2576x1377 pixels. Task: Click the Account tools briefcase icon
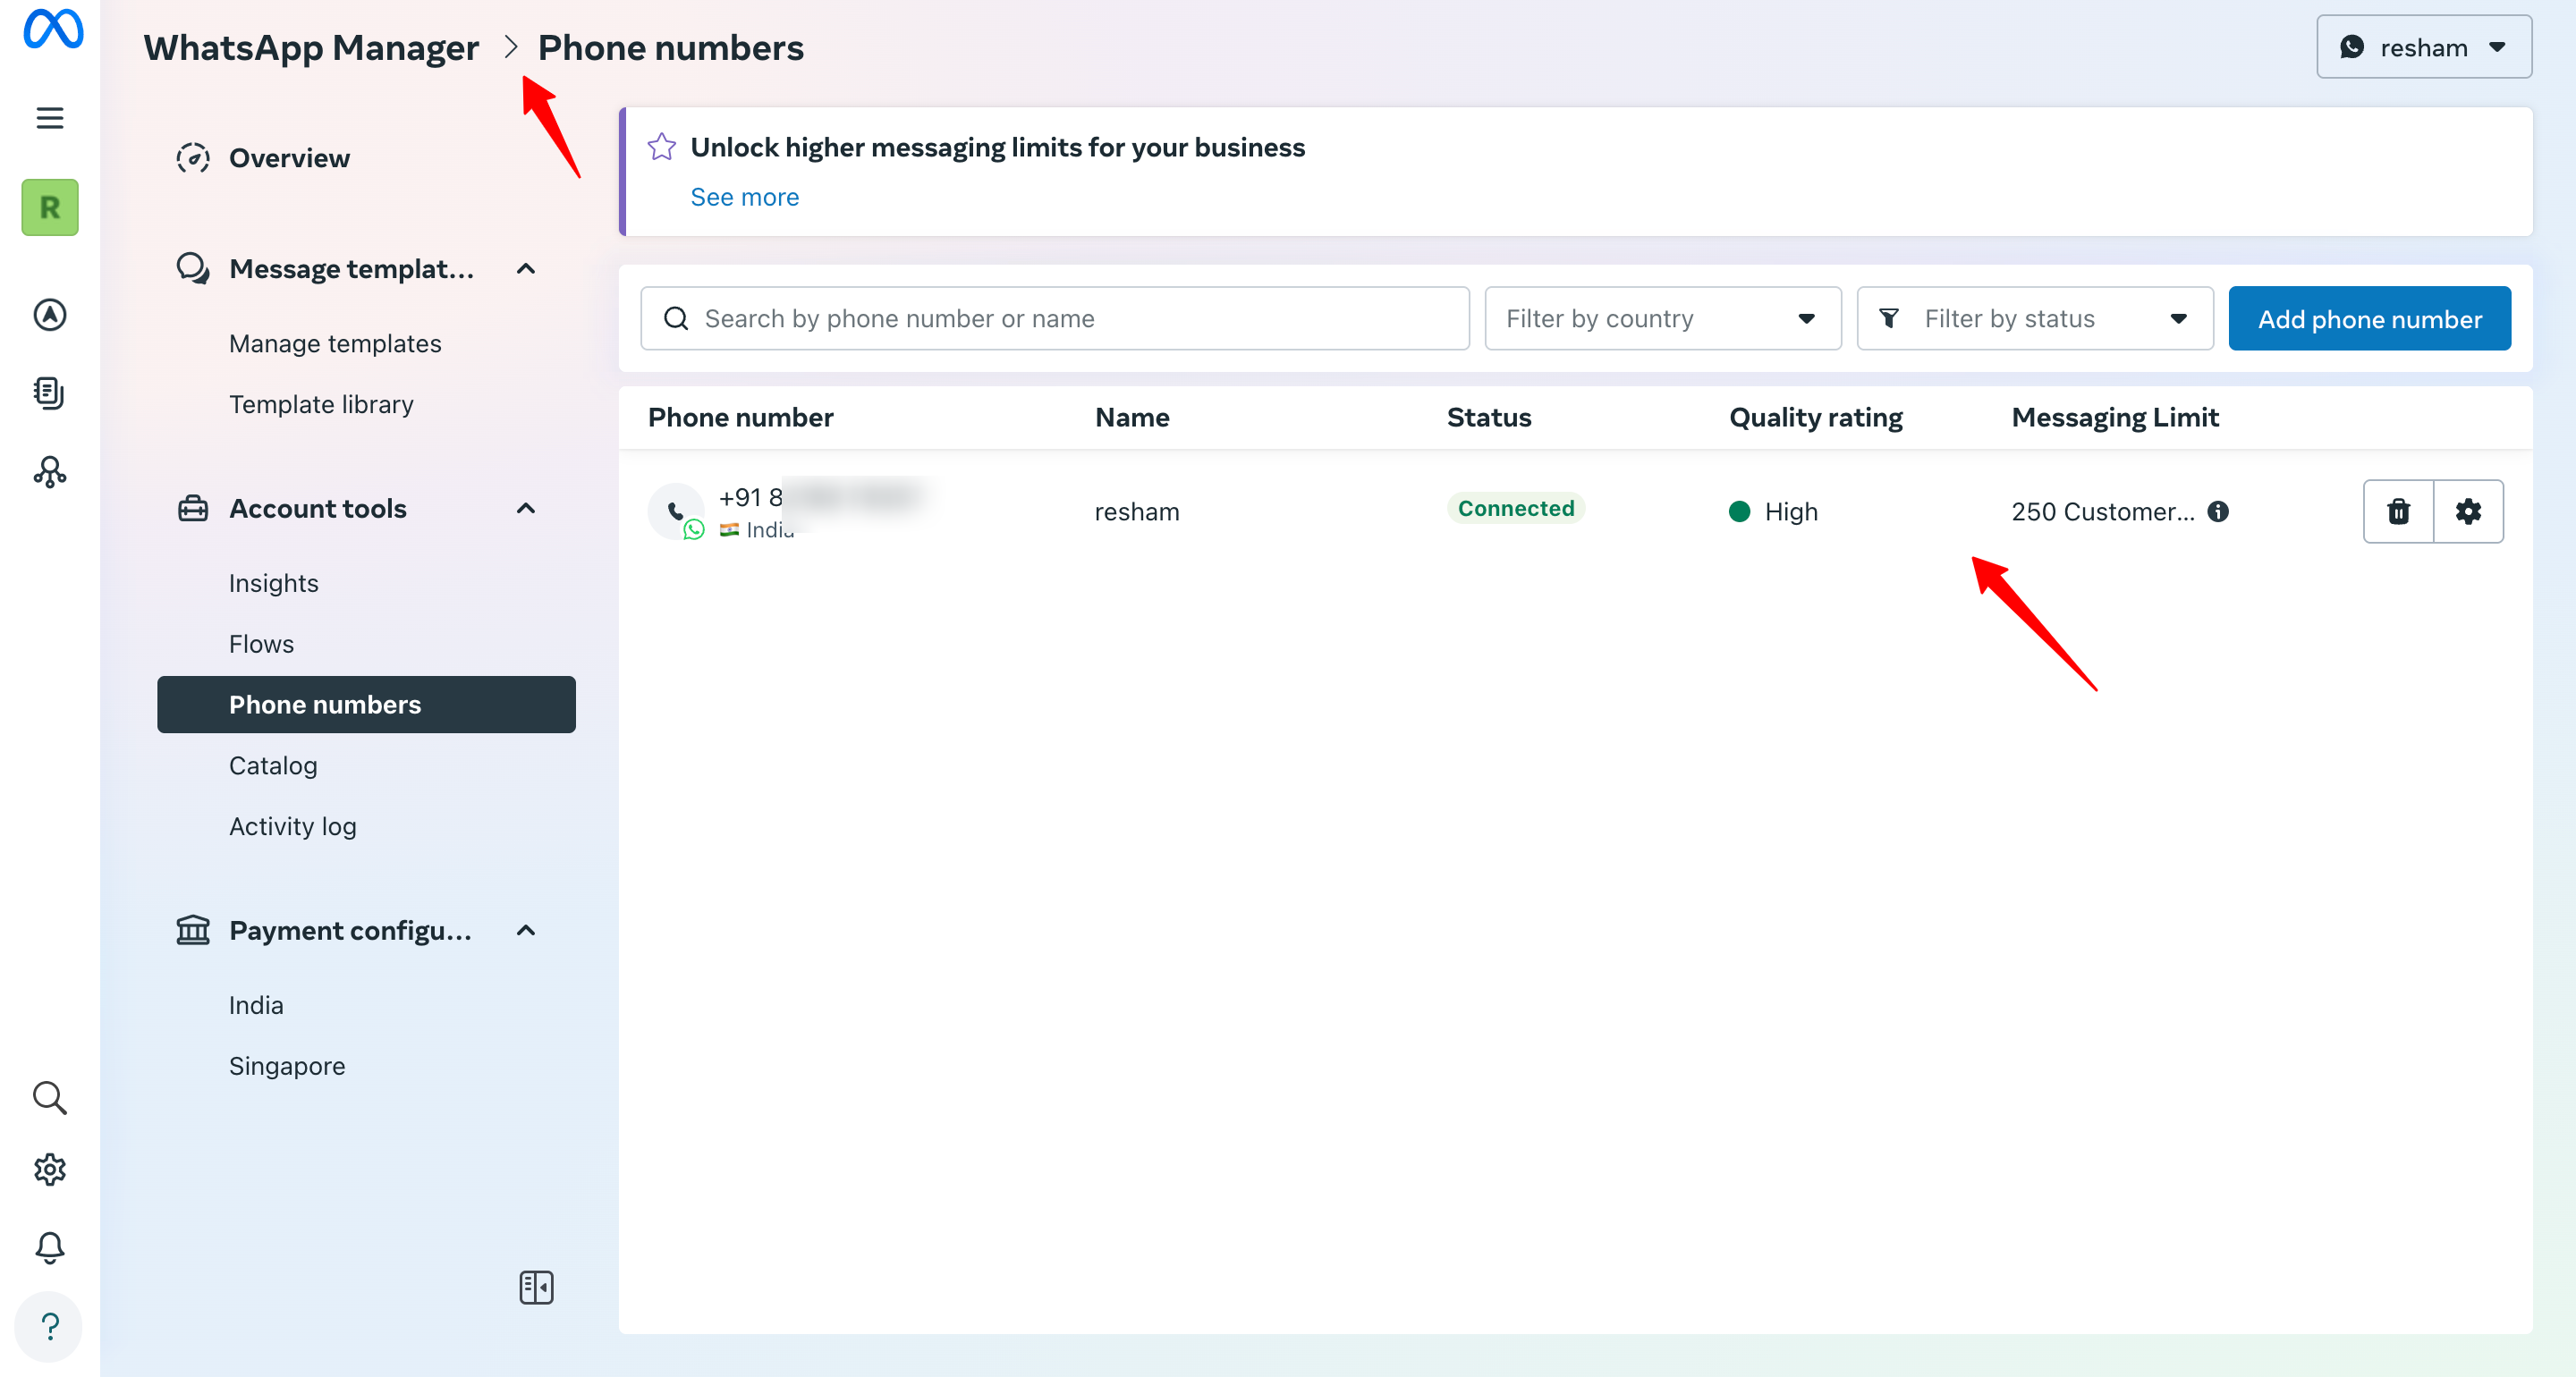[x=193, y=508]
